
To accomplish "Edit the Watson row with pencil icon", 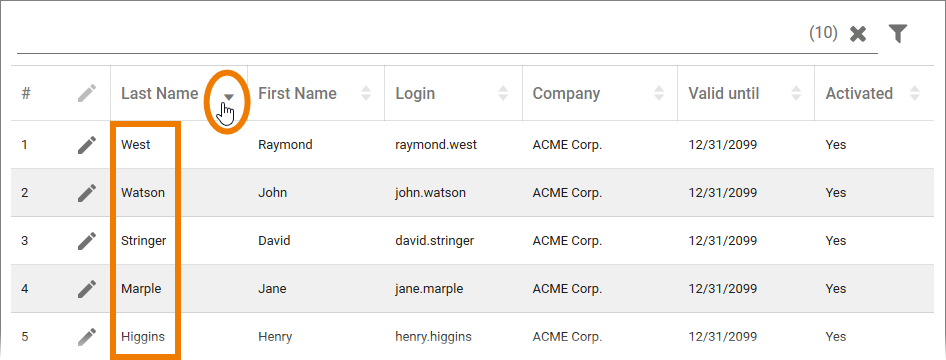I will coord(87,193).
